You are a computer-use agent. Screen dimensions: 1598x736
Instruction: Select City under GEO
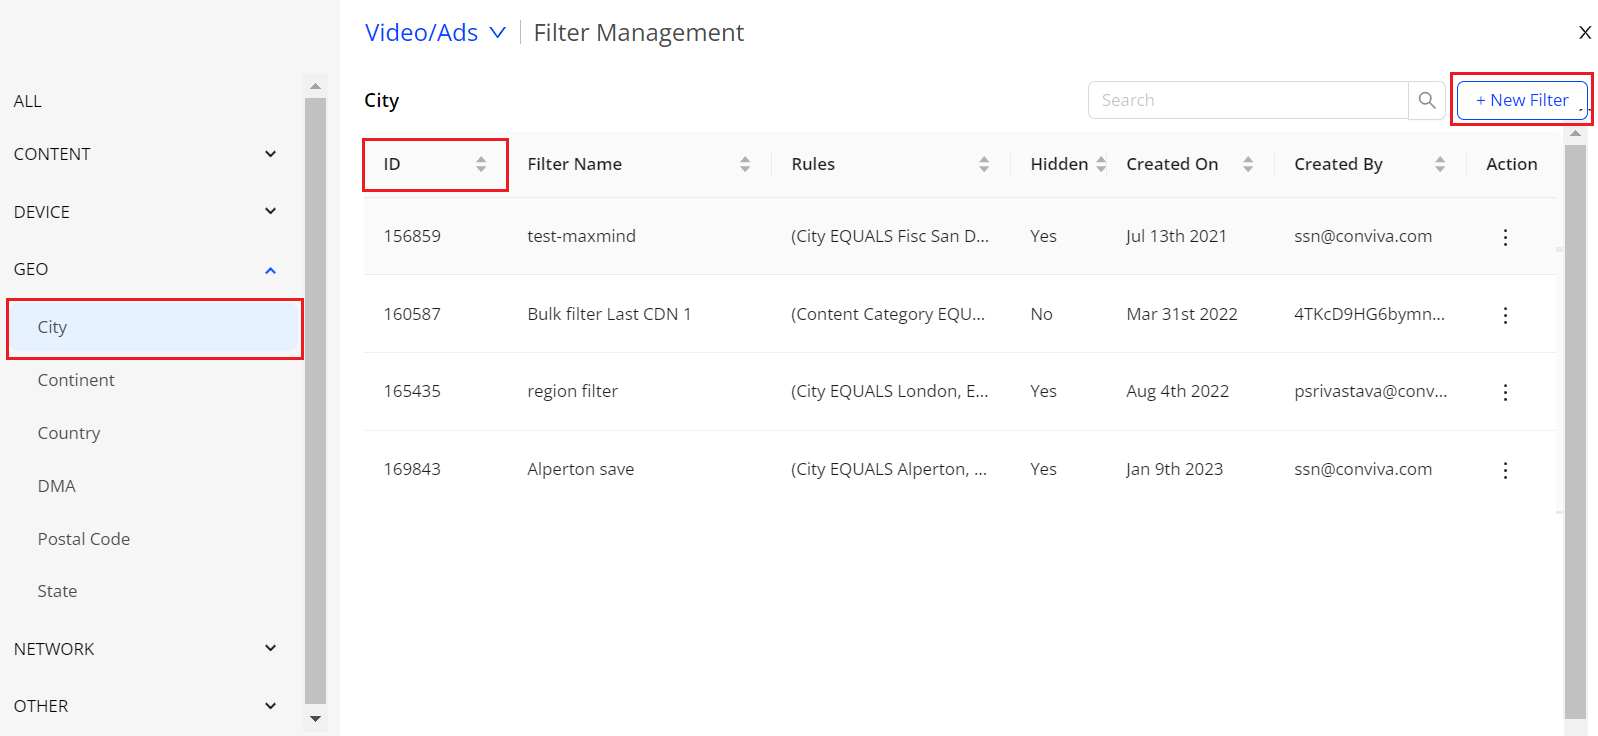tap(155, 328)
